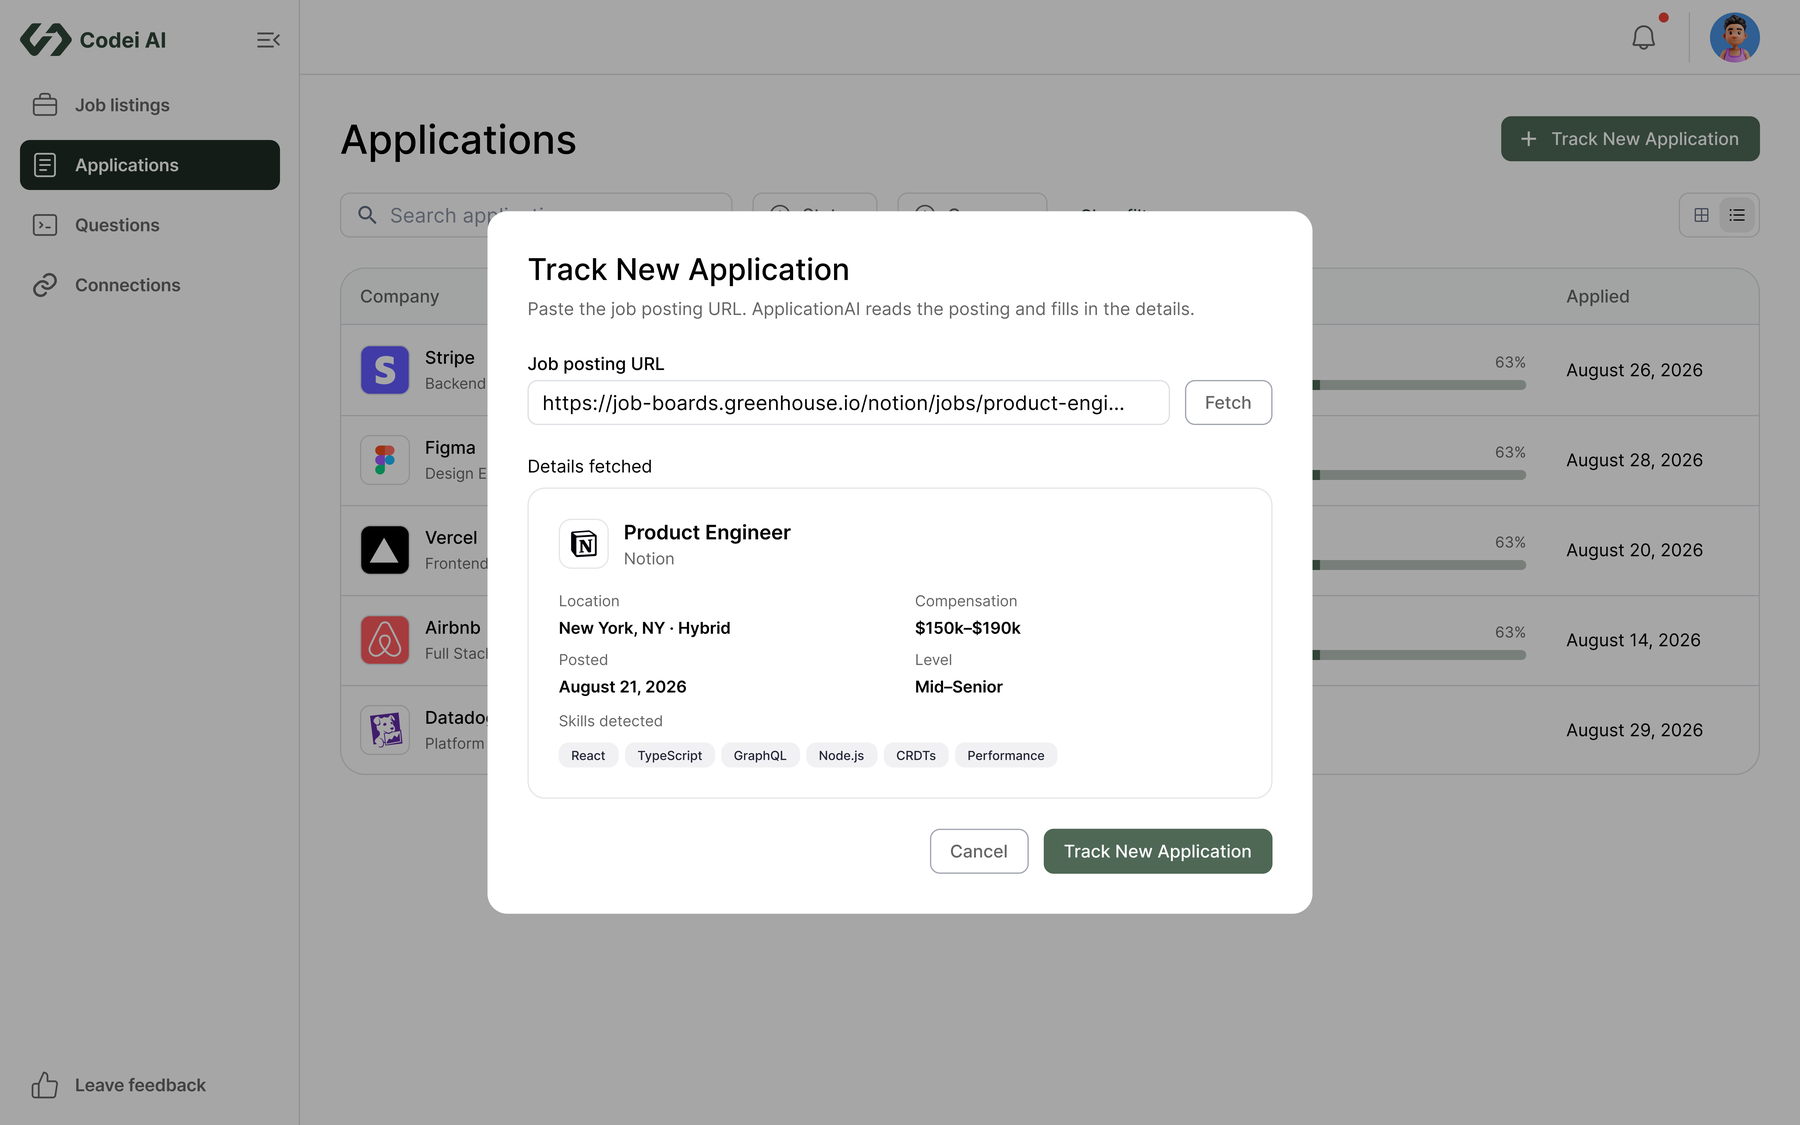
Task: Click header Track New Application button
Action: [1630, 139]
